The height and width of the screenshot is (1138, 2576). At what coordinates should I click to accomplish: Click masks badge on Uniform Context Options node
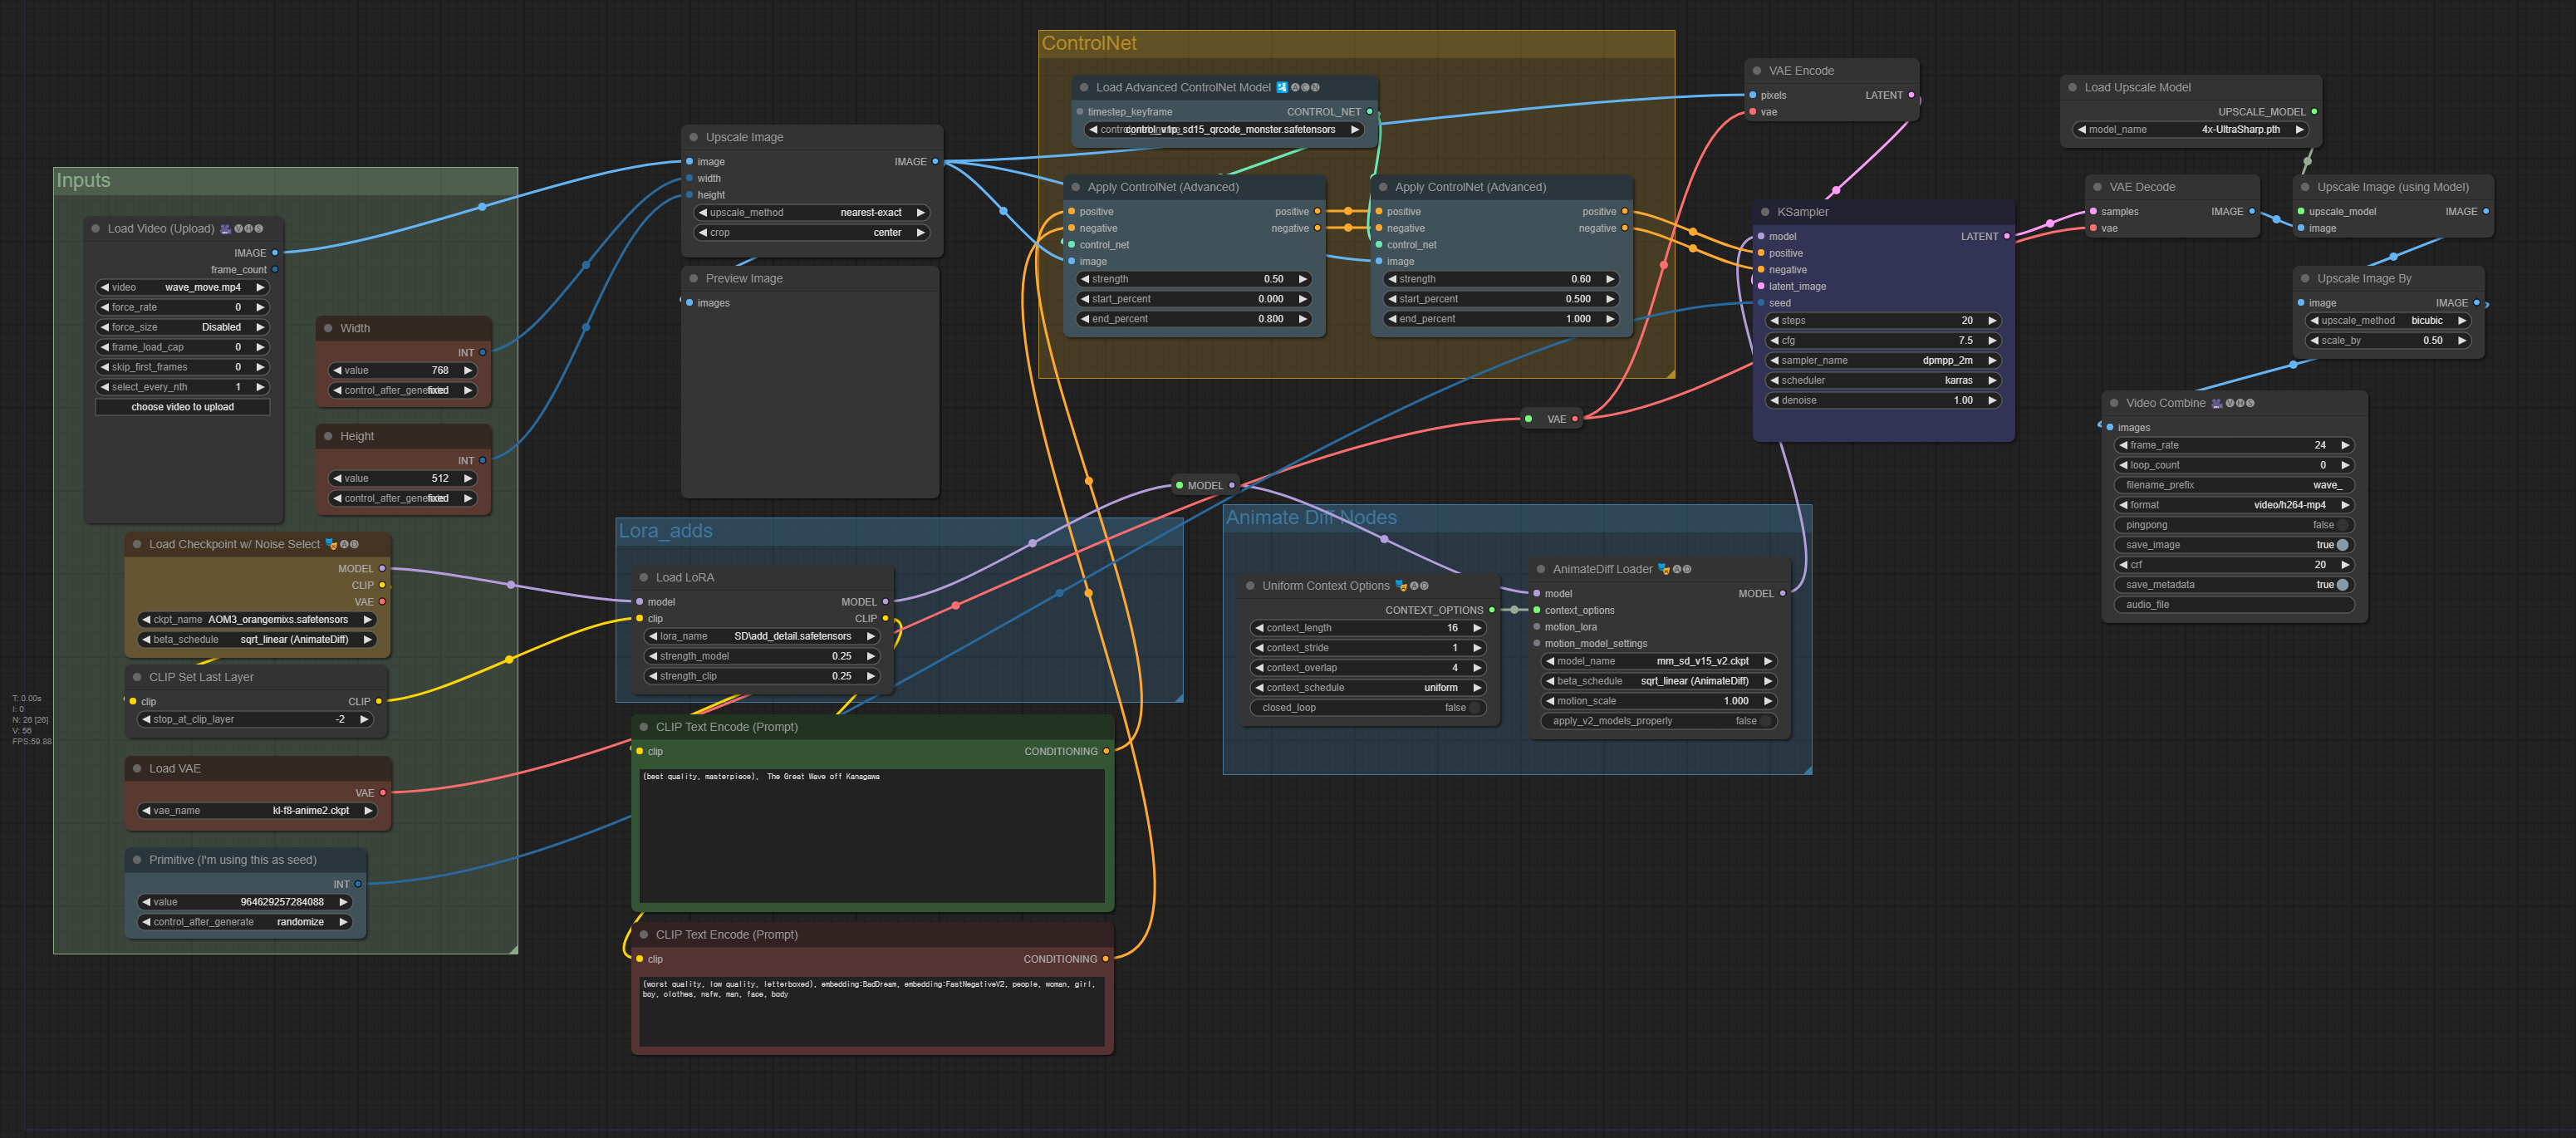[x=1401, y=586]
